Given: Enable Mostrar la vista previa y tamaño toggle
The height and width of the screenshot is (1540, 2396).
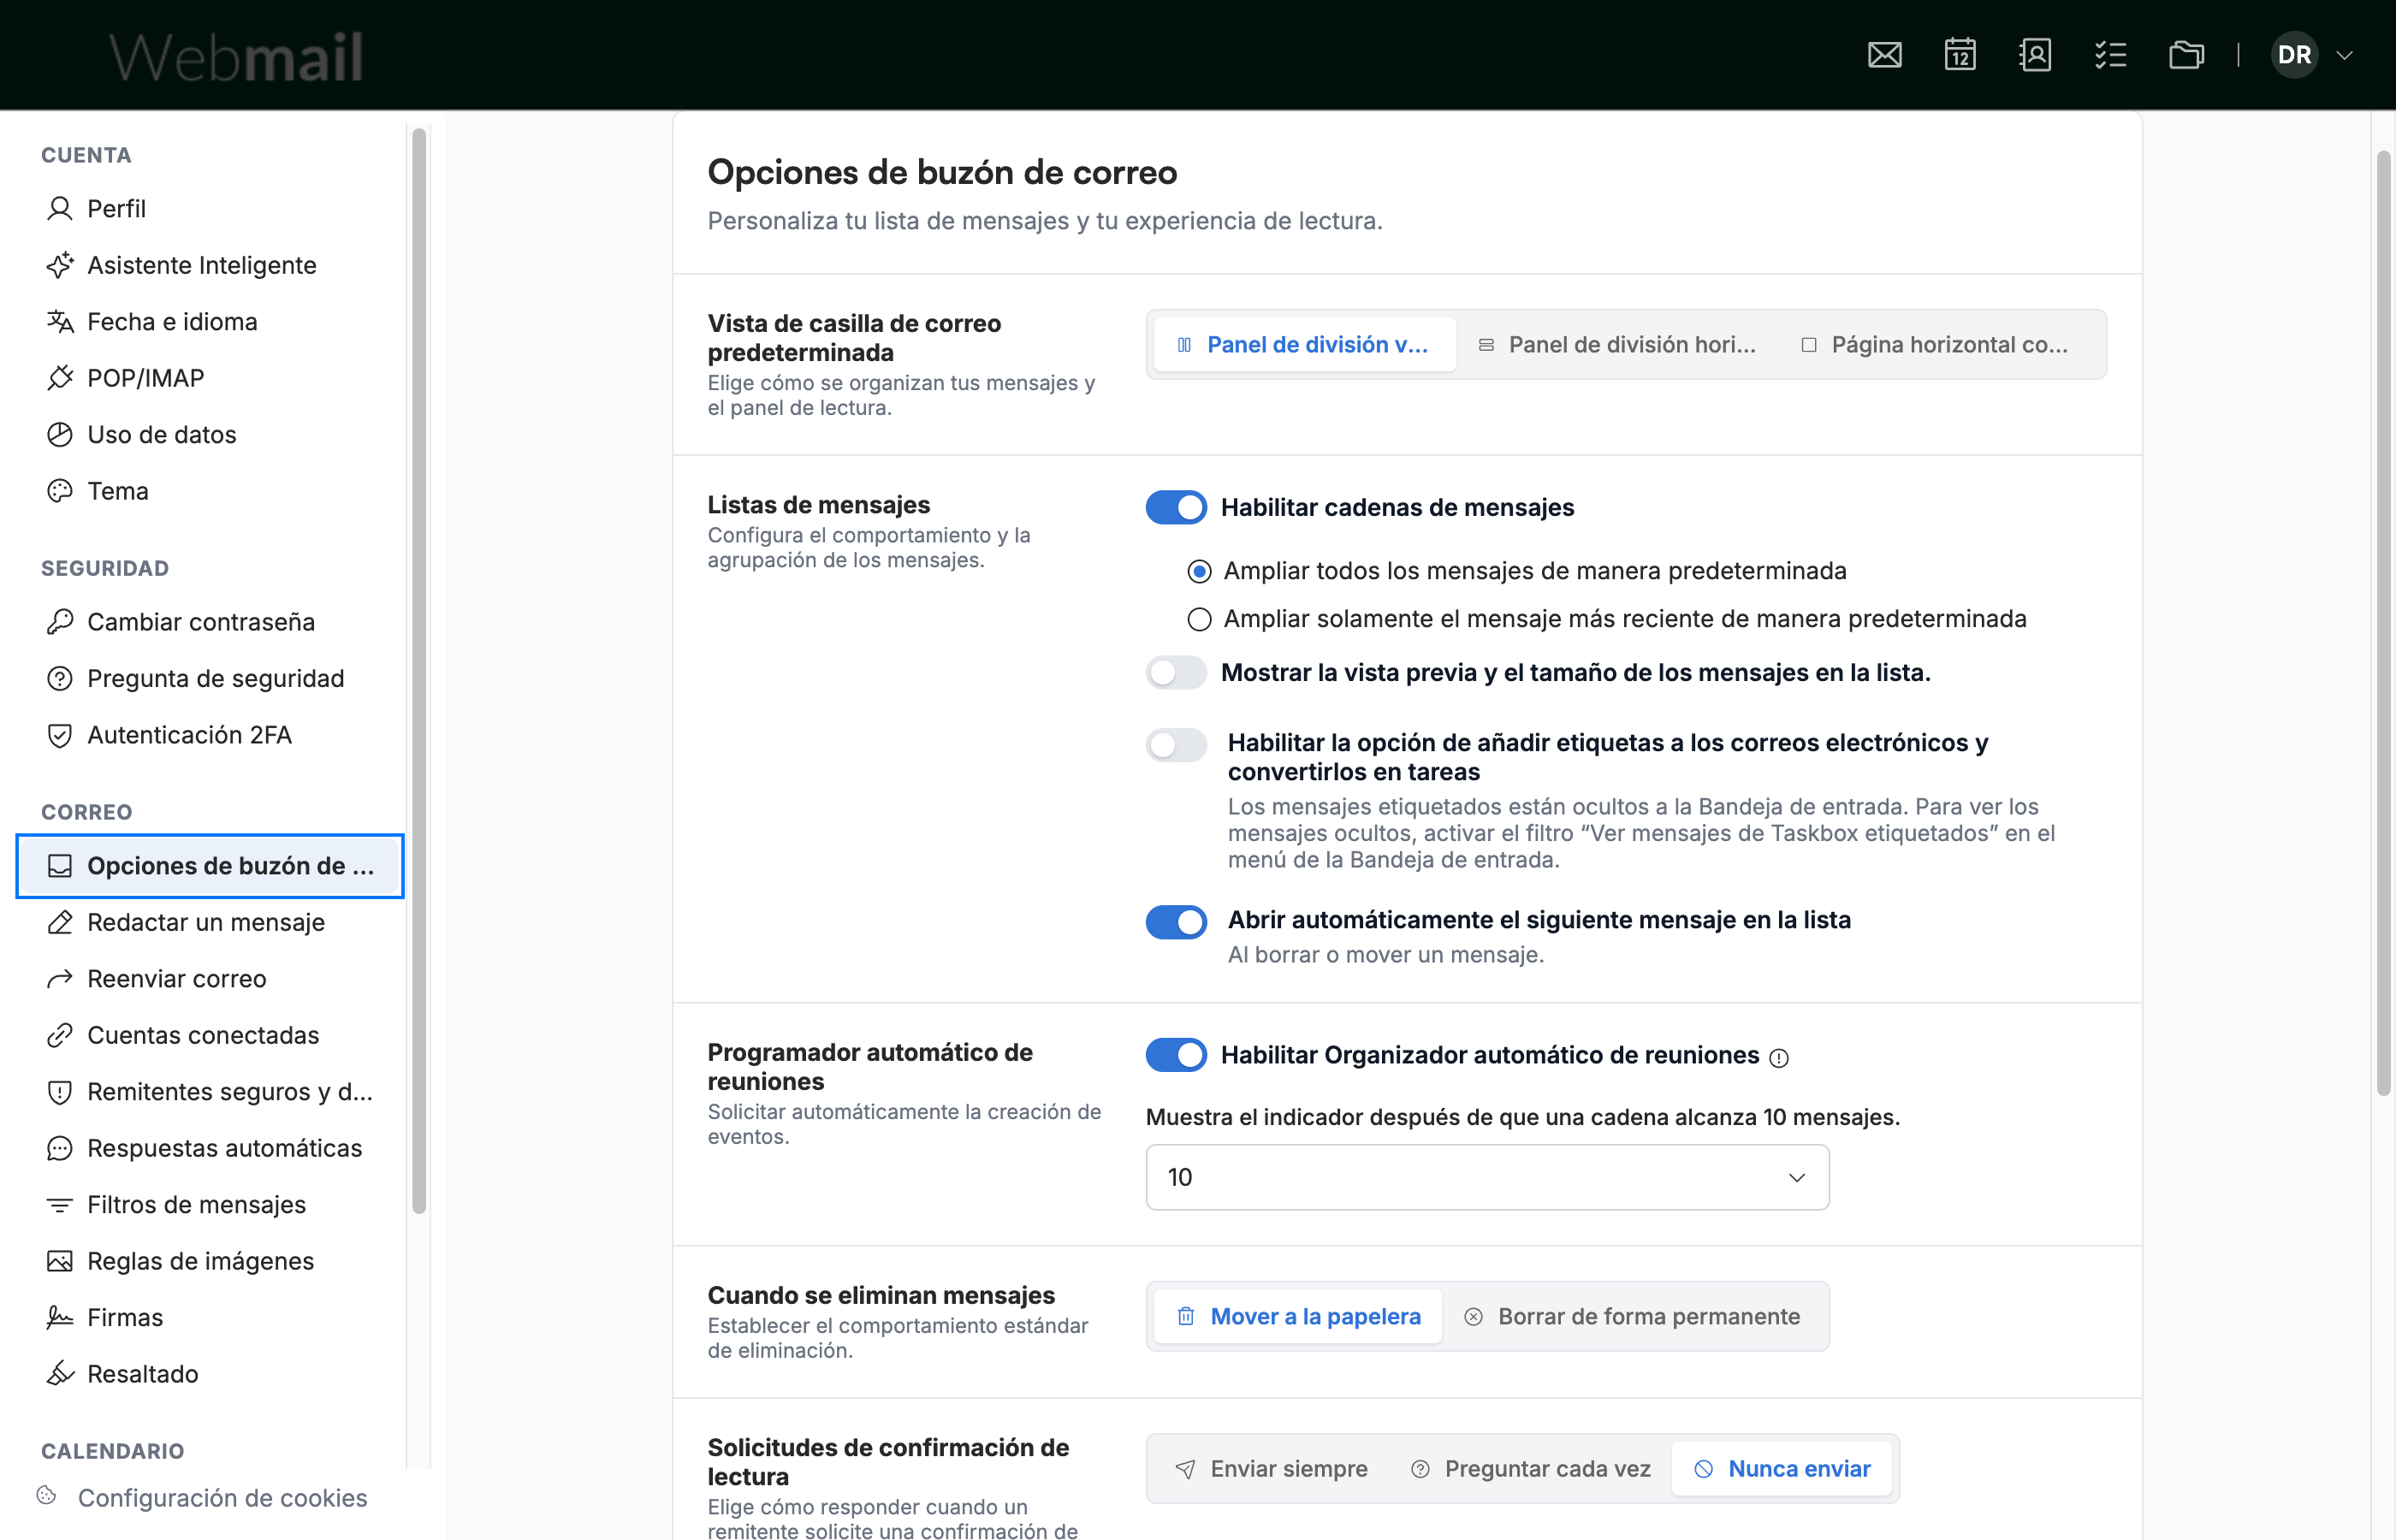Looking at the screenshot, I should (x=1176, y=672).
